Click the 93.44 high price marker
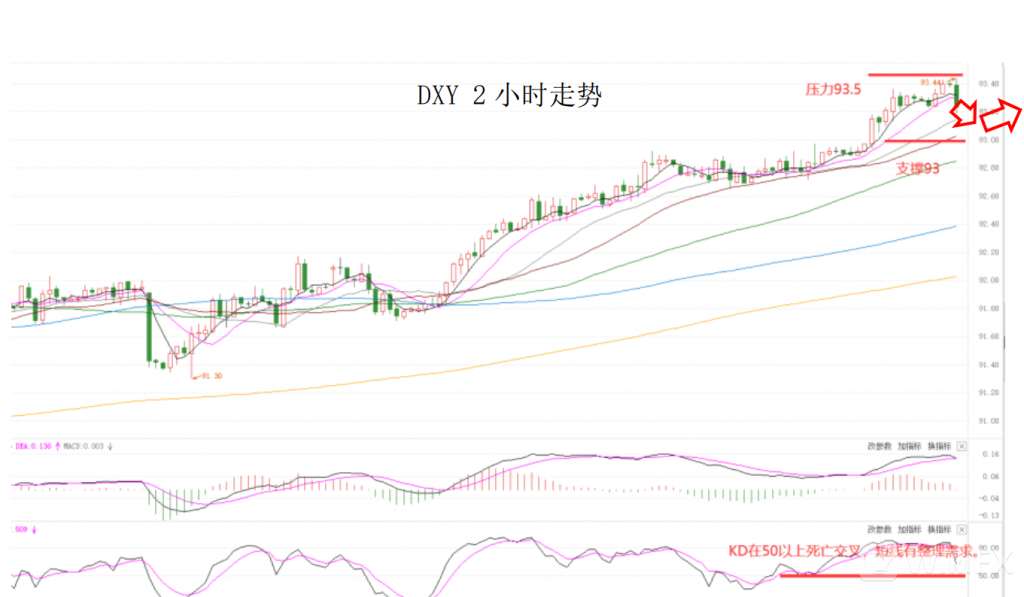The height and width of the screenshot is (597, 1024). click(931, 82)
